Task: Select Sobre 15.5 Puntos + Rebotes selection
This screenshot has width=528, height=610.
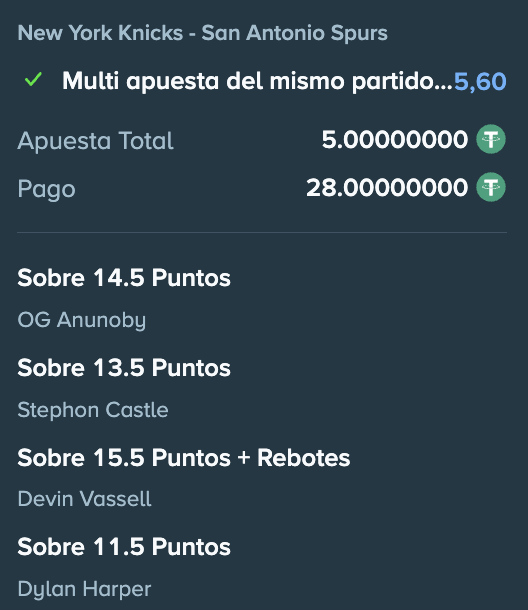Action: [184, 458]
